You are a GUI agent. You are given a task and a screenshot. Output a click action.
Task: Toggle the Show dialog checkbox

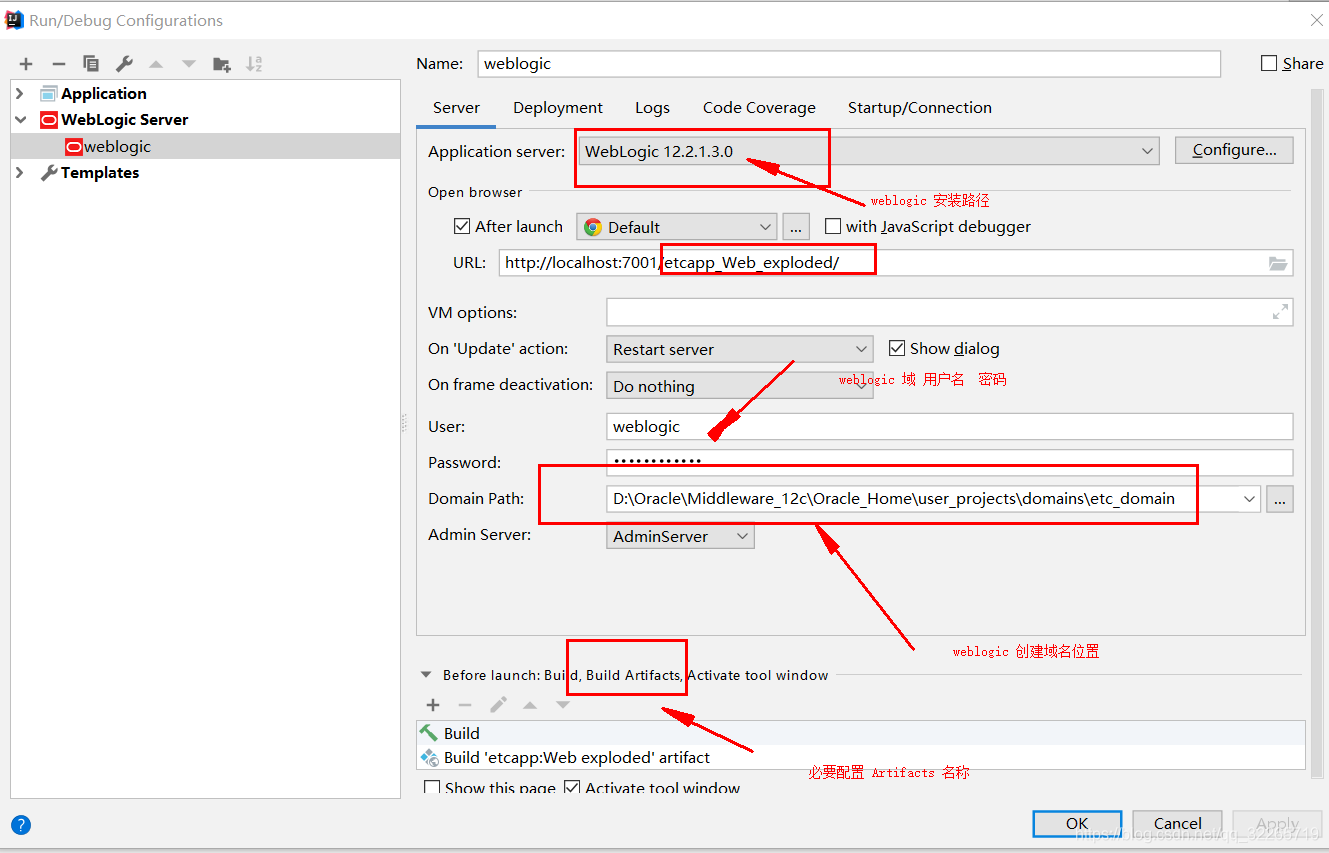pos(897,348)
